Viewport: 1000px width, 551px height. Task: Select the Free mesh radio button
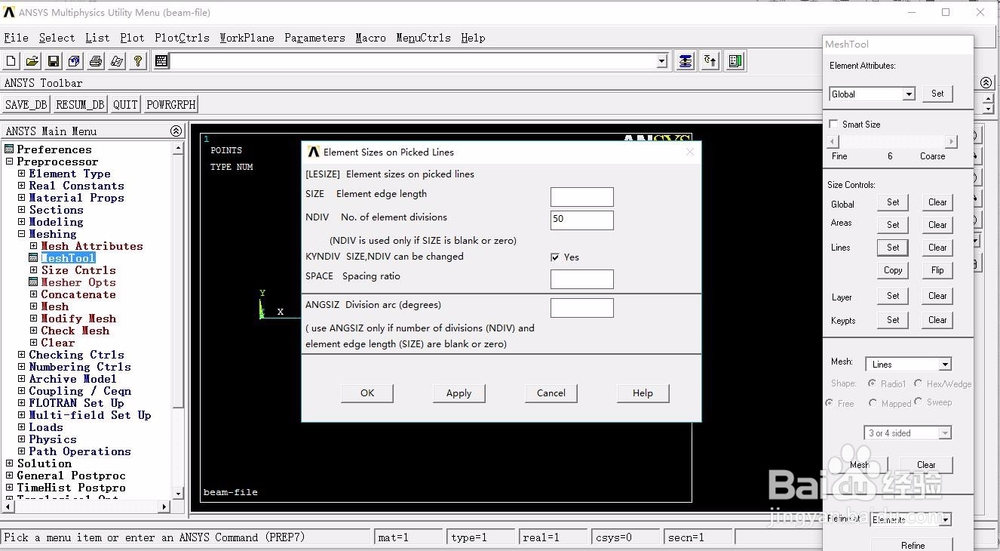coord(828,403)
